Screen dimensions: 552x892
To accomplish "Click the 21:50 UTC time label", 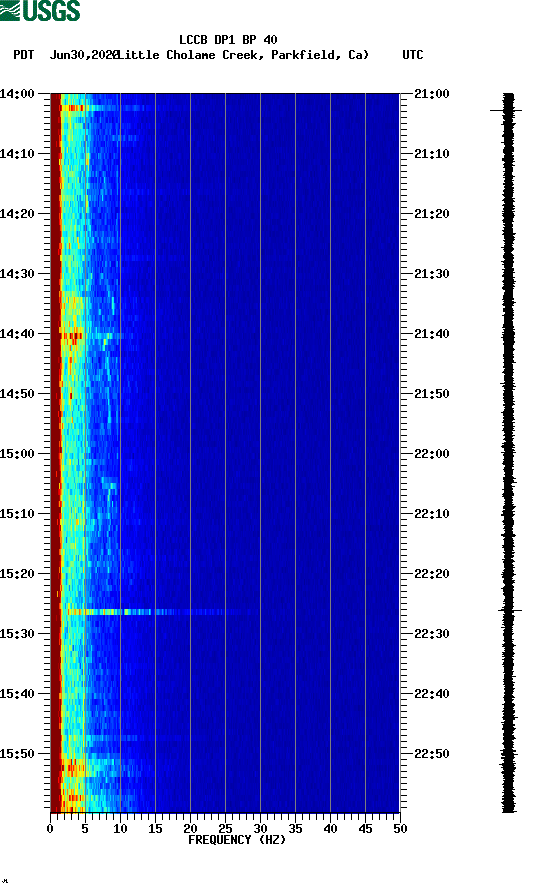I will tap(432, 394).
